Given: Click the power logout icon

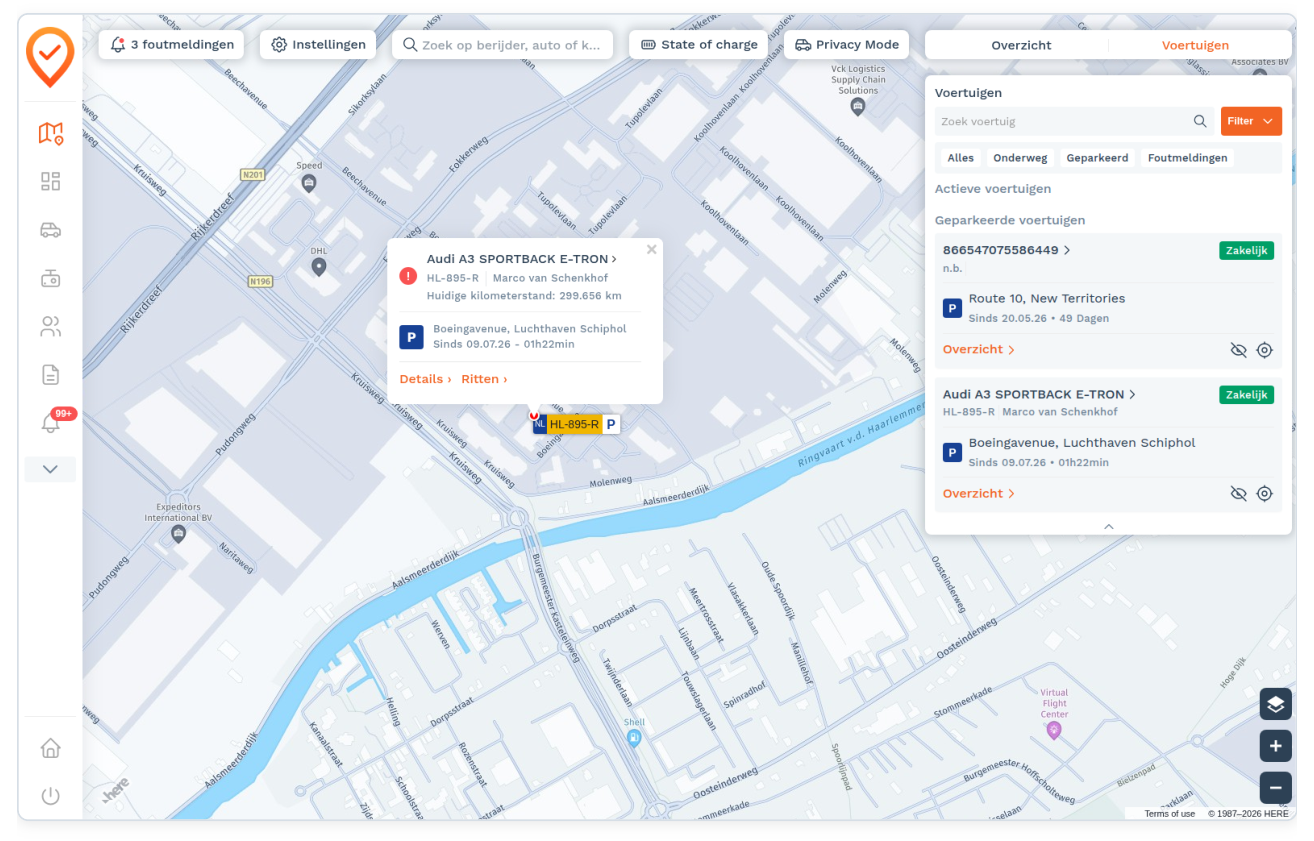Looking at the screenshot, I should (50, 796).
